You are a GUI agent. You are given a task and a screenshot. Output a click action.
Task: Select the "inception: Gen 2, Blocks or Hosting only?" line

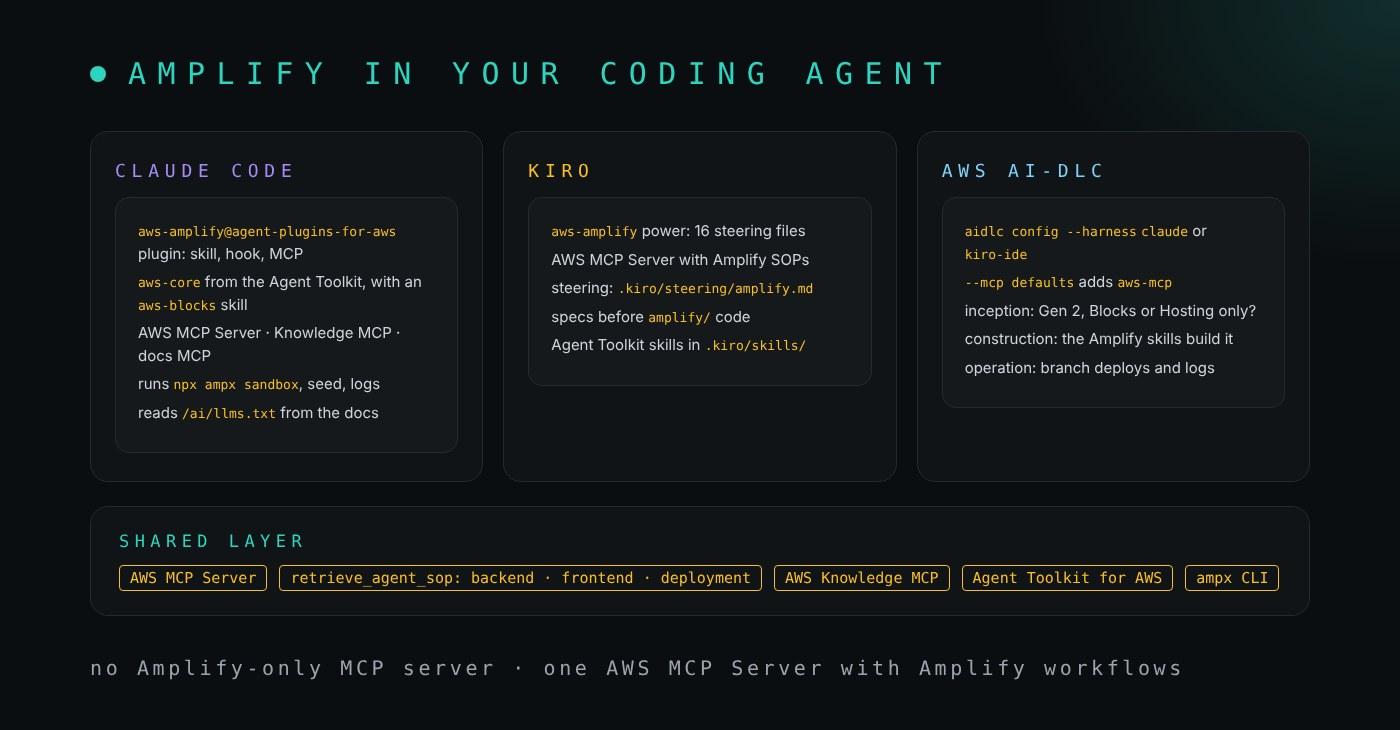[1110, 311]
